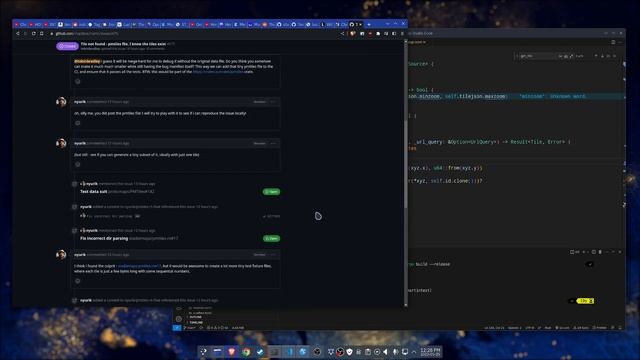Viewport: 640px width, 360px height.
Task: Add emoji reaction under 'Oh, silly me' comment
Action: [78, 123]
